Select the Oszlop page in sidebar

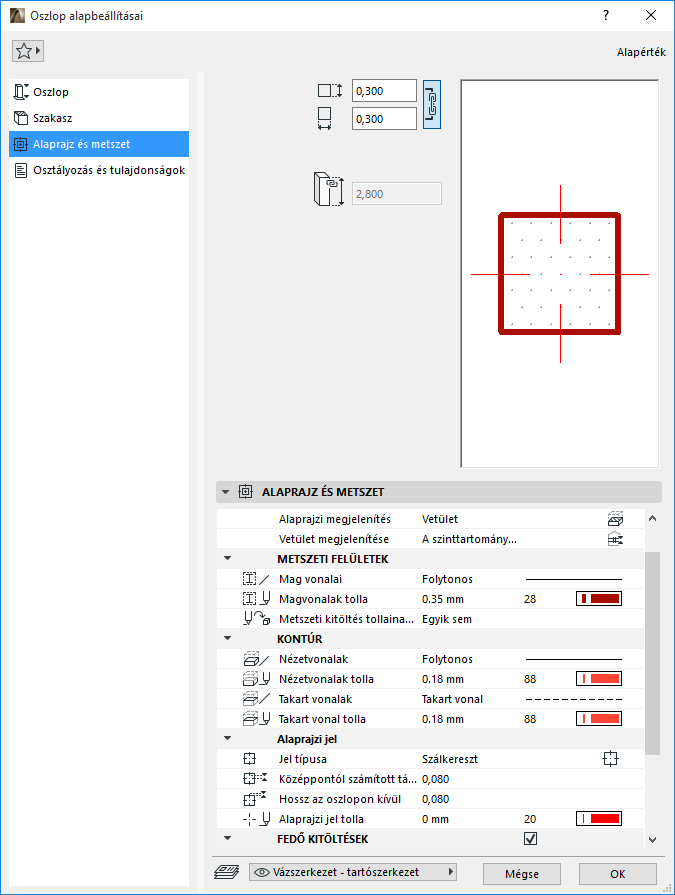tap(99, 92)
